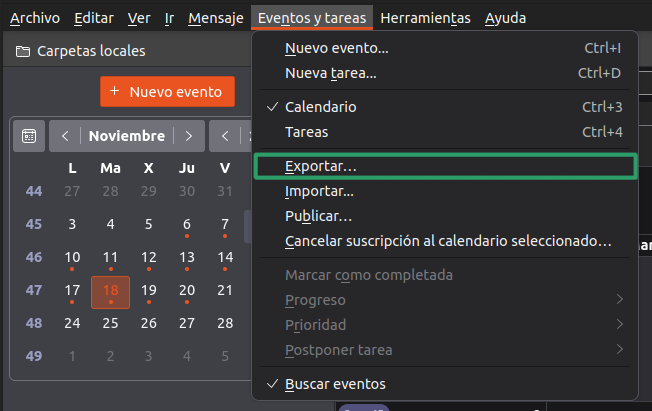Go to previous month arrow
The height and width of the screenshot is (411, 652).
click(65, 136)
